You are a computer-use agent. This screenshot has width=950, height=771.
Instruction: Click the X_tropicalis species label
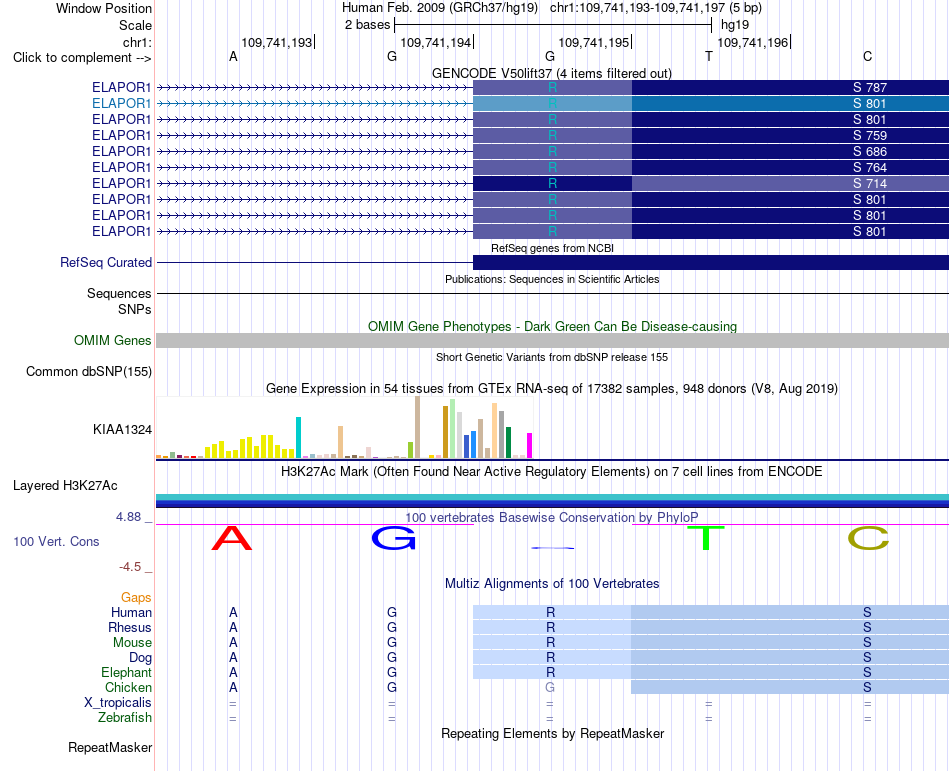[x=118, y=703]
